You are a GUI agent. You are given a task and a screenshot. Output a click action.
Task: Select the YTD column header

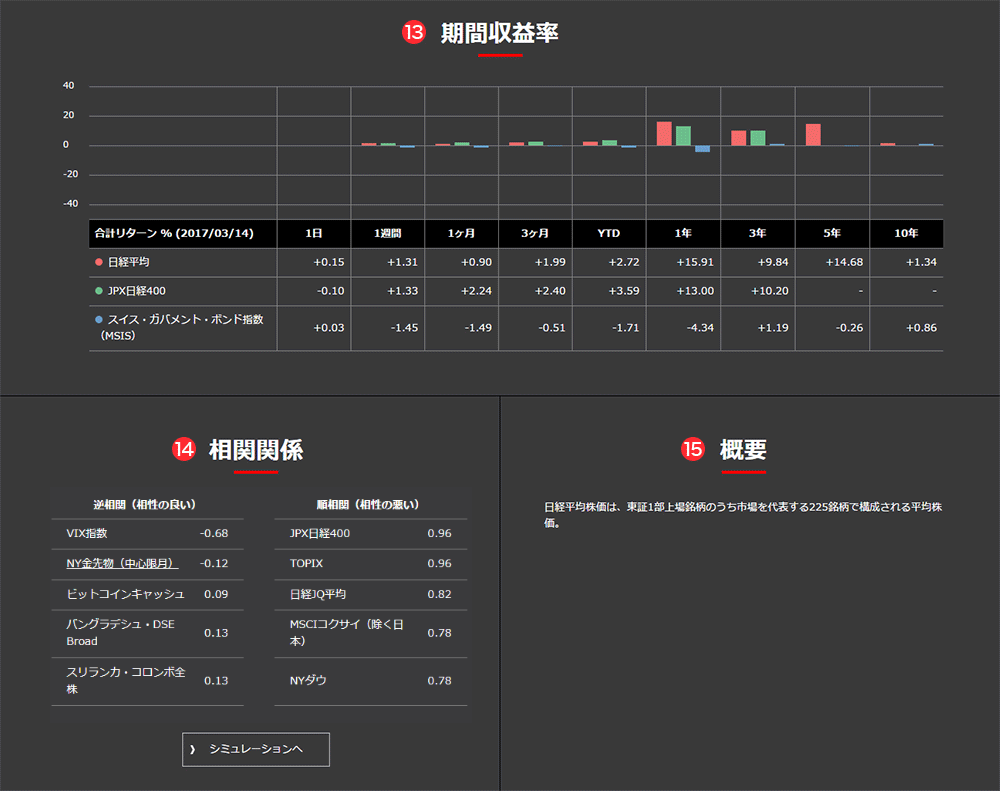pyautogui.click(x=609, y=233)
